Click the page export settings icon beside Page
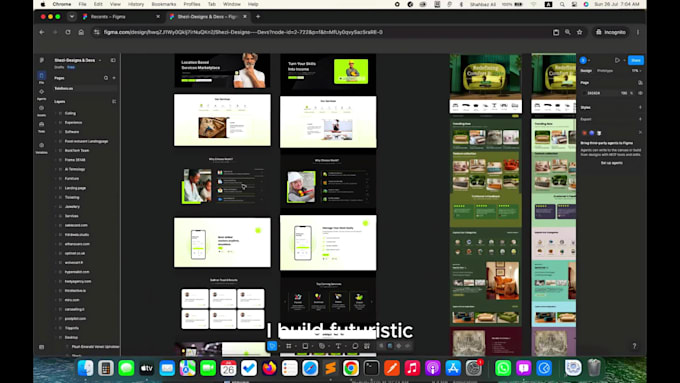 point(640,82)
